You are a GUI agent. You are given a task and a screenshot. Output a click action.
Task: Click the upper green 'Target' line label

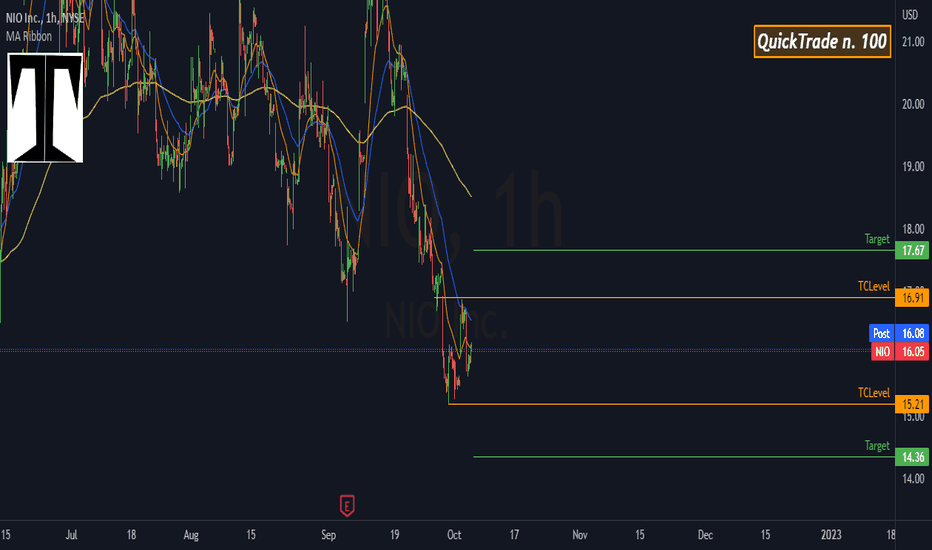[877, 239]
